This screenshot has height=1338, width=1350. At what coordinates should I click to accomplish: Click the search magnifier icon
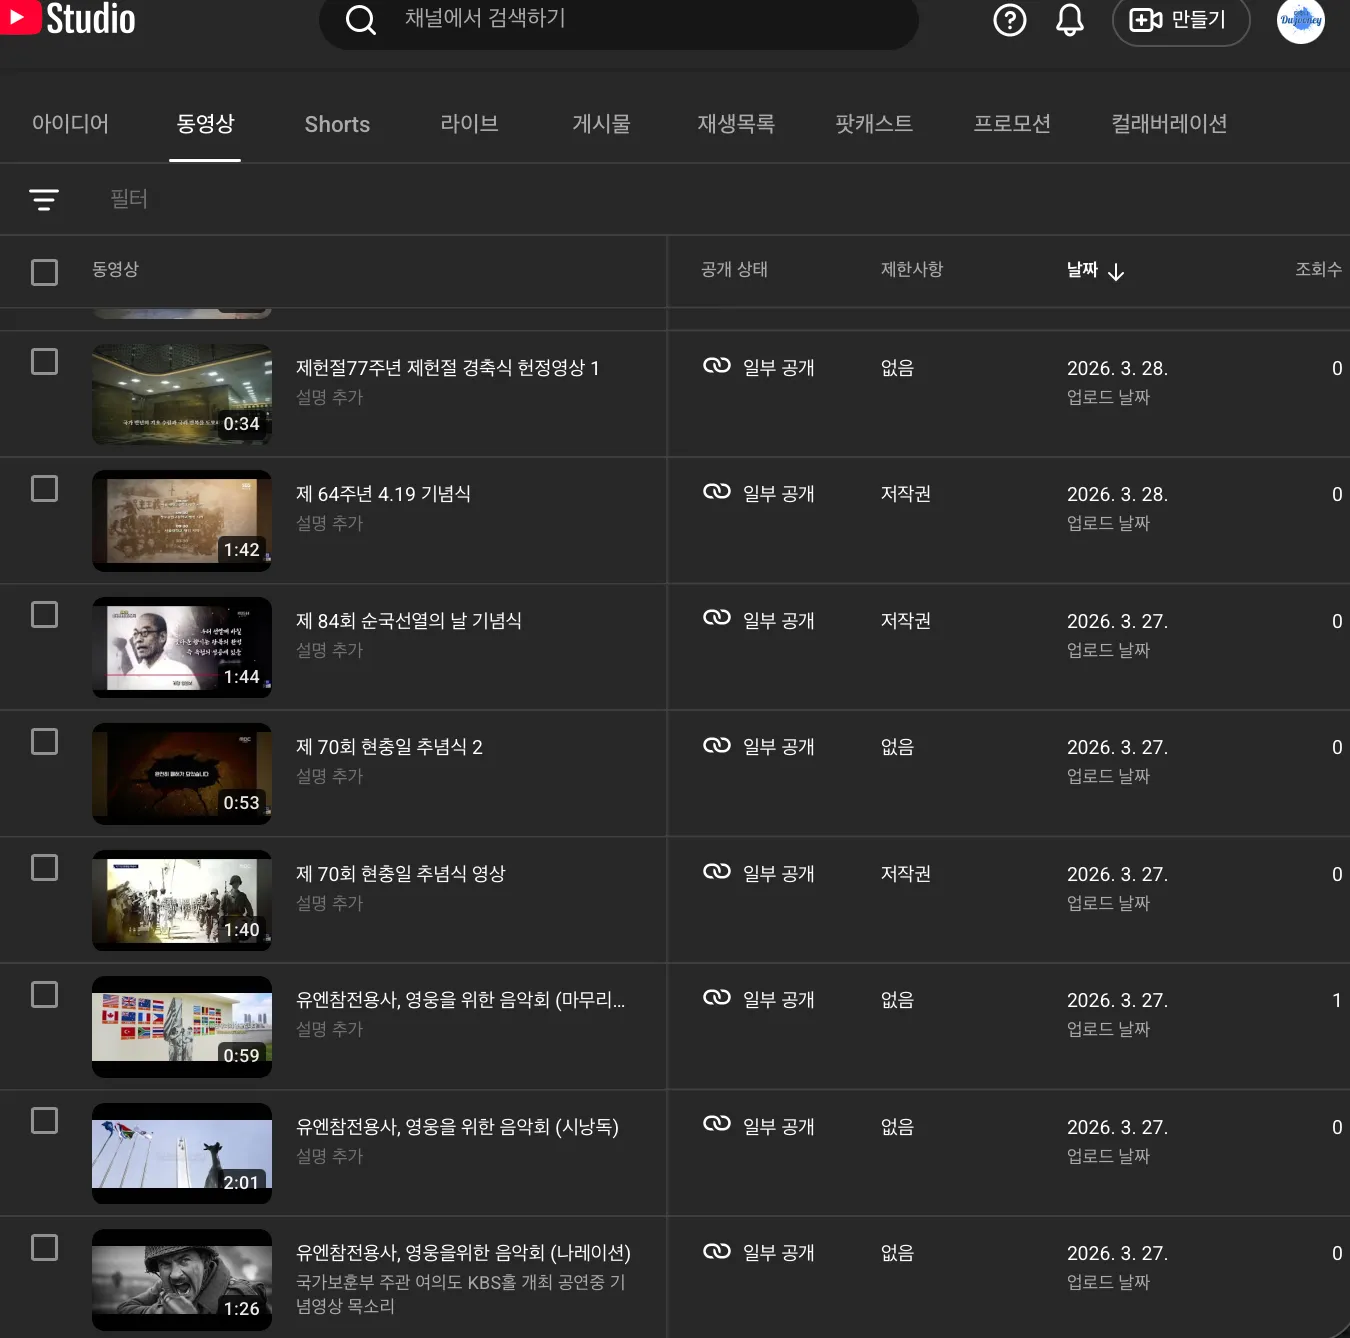click(x=360, y=19)
